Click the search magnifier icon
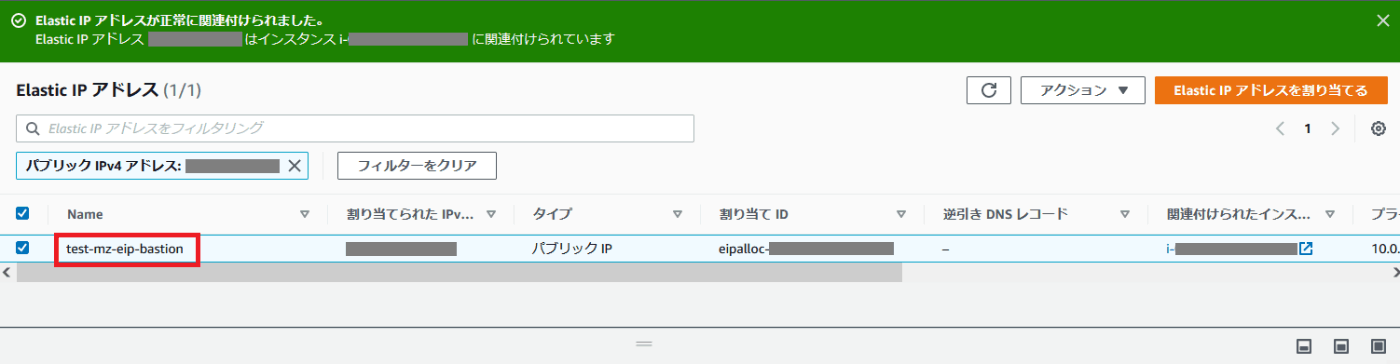 32,128
